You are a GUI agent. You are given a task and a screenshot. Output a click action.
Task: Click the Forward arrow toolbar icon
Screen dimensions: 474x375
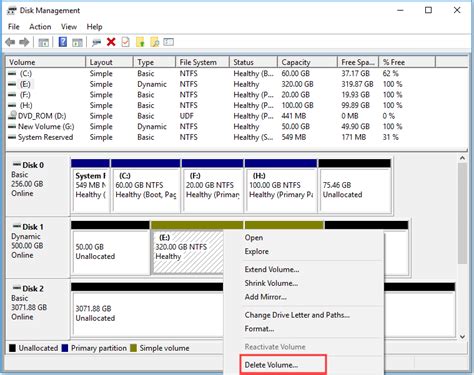tap(24, 42)
